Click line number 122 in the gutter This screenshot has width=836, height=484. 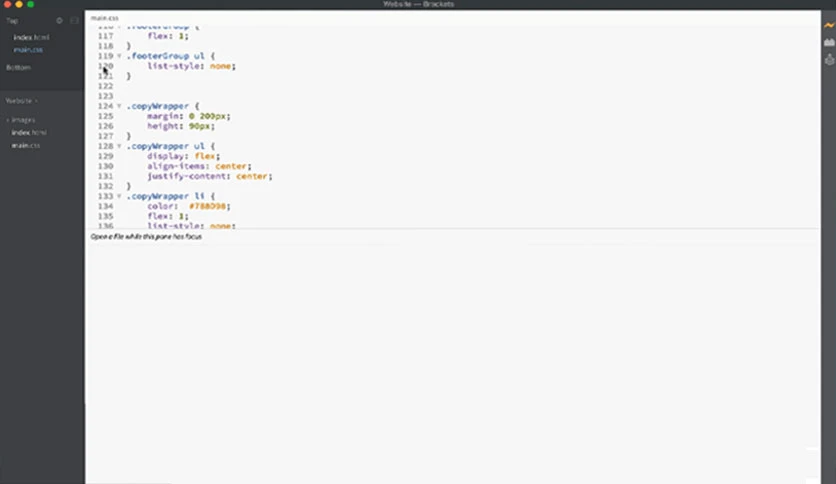[x=106, y=86]
